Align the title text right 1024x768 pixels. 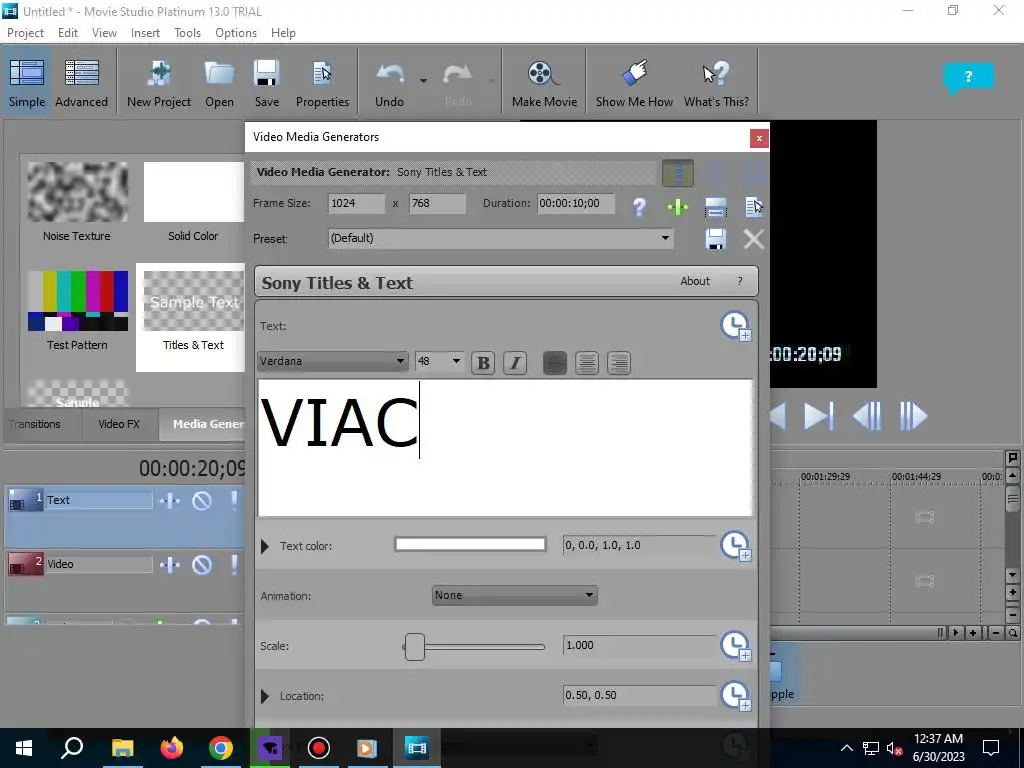pos(618,363)
